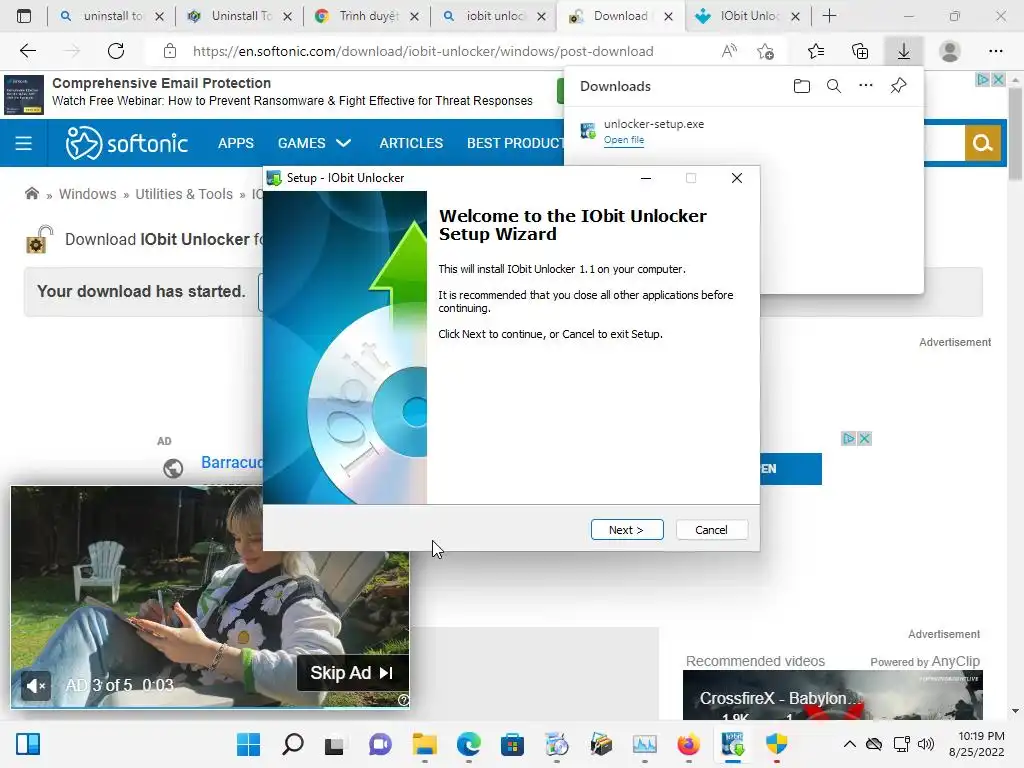This screenshot has height=768, width=1024.
Task: Open BEST PRODUCTS in Softonic navigation
Action: coord(515,143)
